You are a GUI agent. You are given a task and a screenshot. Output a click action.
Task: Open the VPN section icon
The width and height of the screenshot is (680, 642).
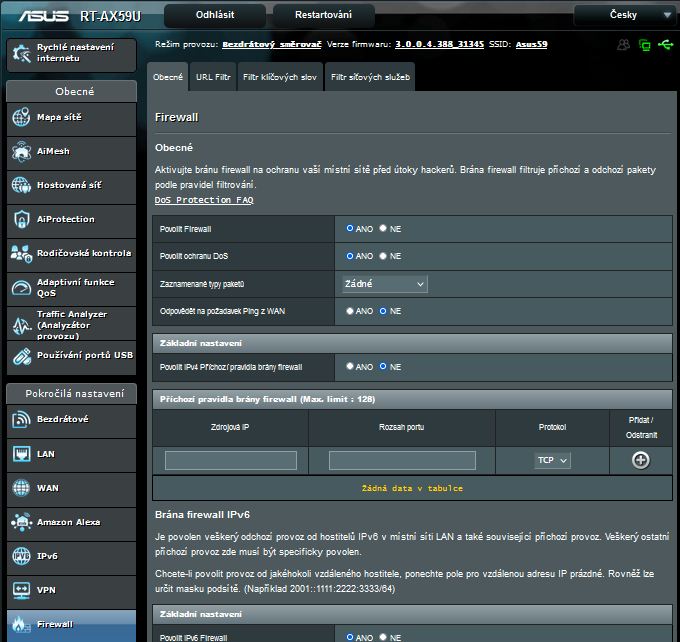[x=22, y=590]
